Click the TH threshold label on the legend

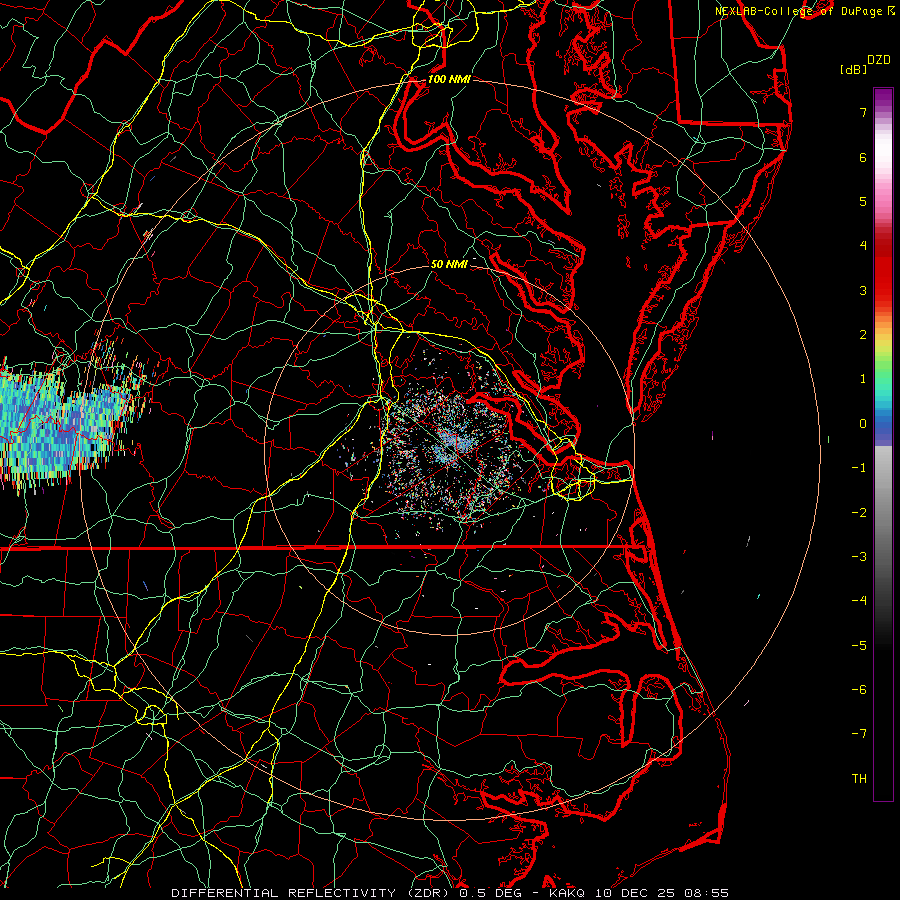[x=859, y=779]
